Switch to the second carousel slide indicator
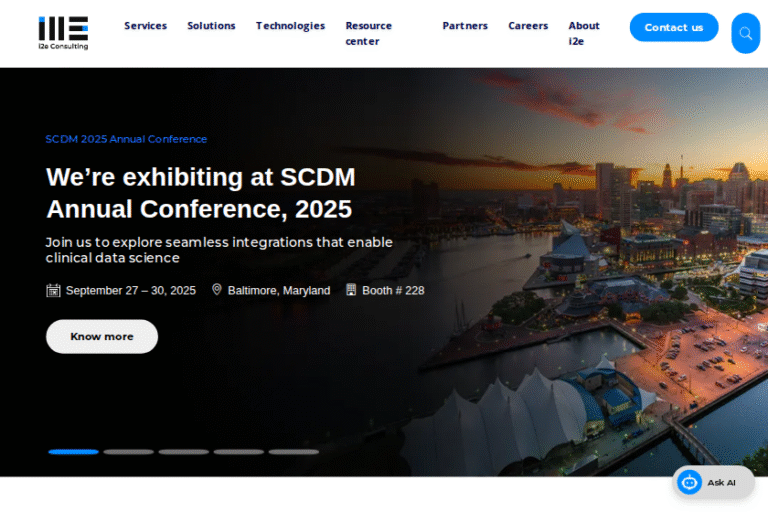This screenshot has width=768, height=512. pyautogui.click(x=128, y=452)
